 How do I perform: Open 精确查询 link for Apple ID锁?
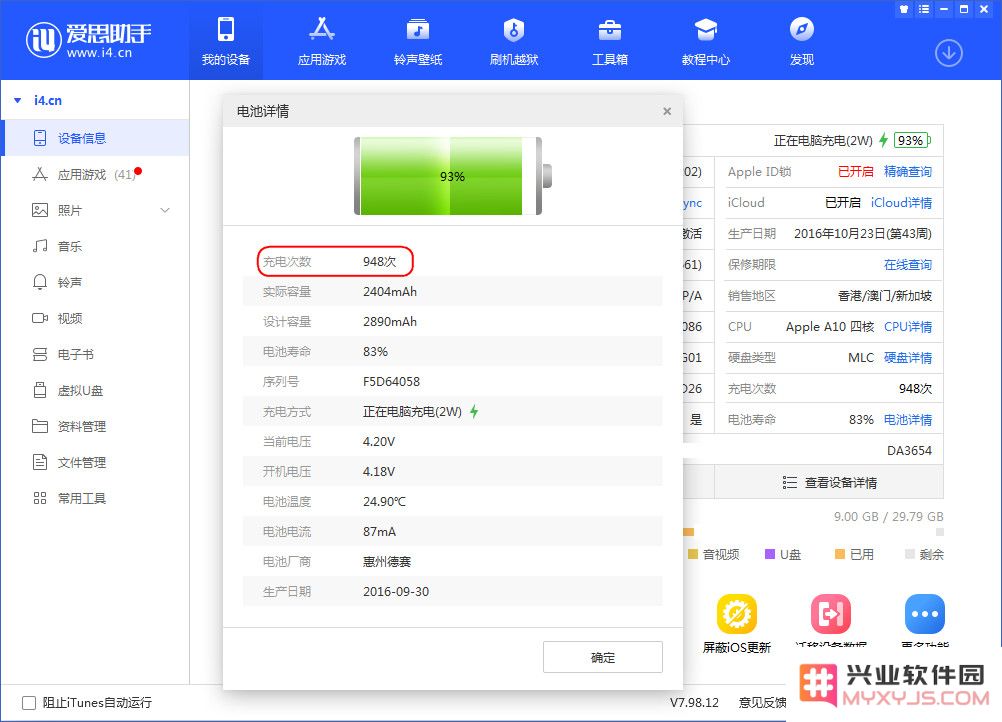coord(907,171)
